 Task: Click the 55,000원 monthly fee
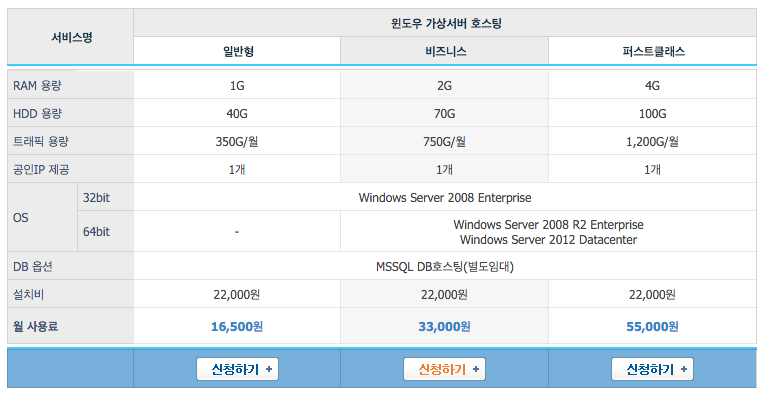(x=652, y=326)
